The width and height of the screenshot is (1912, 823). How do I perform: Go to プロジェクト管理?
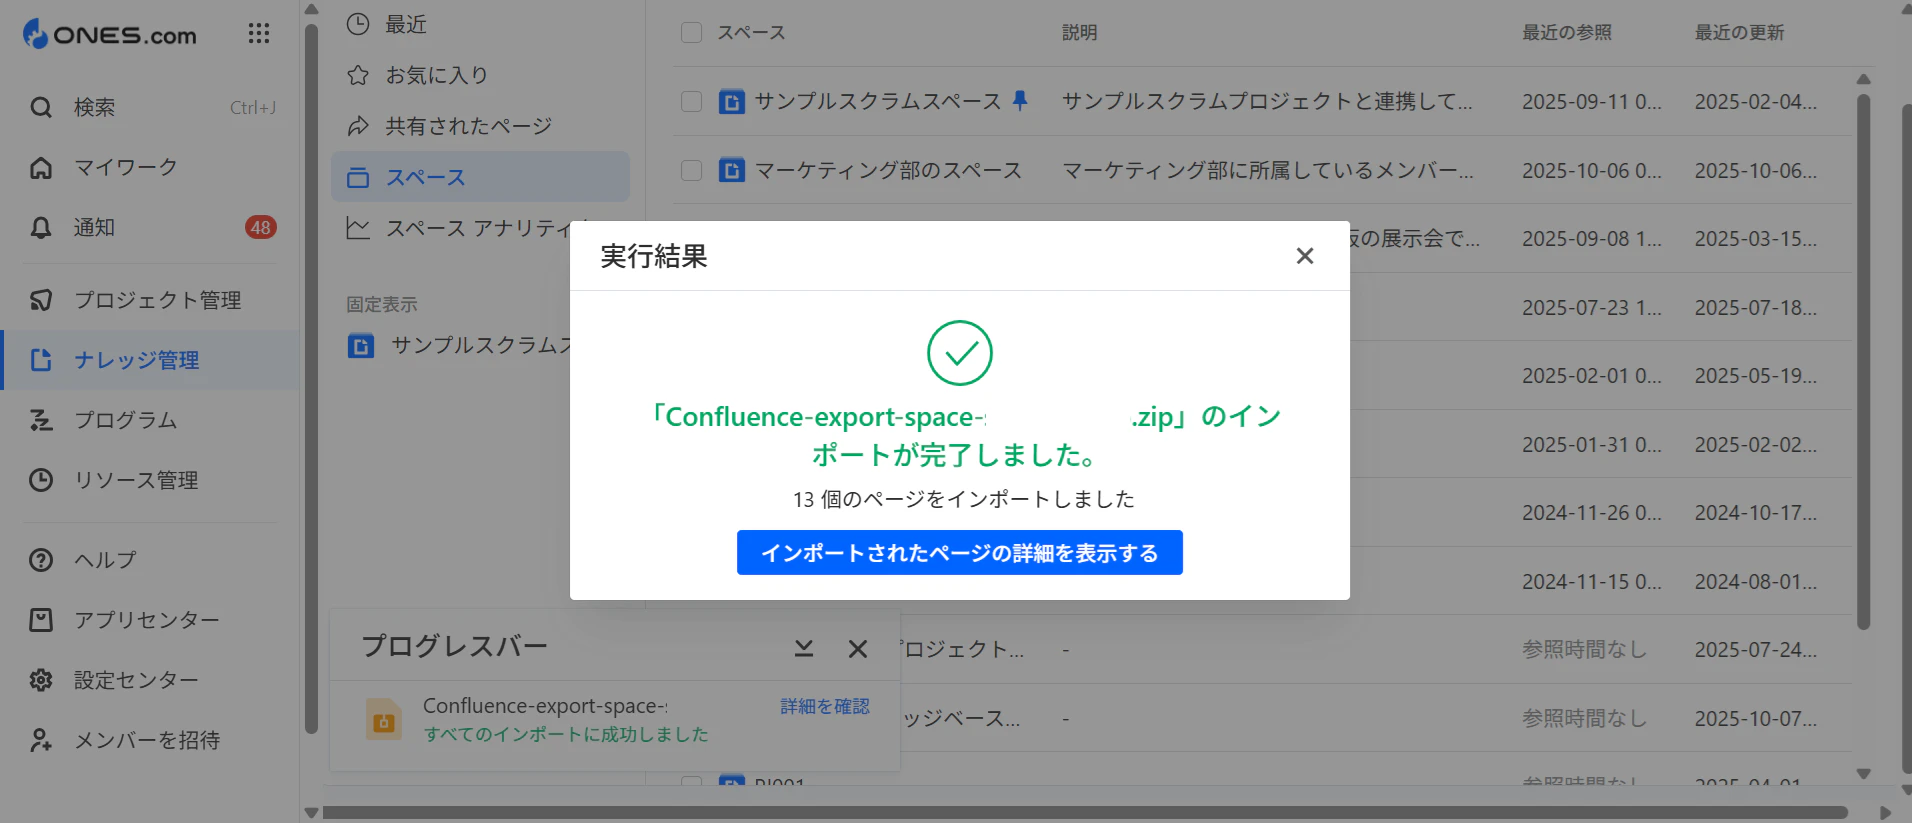pos(150,300)
